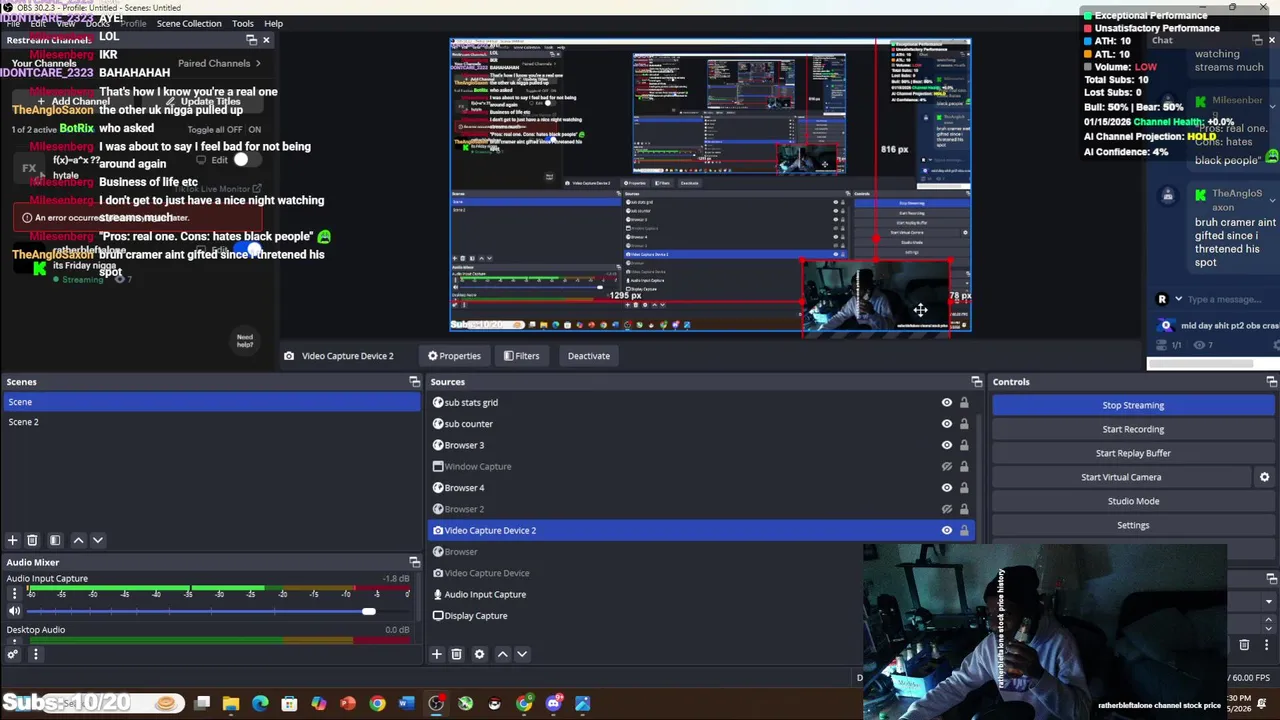This screenshot has width=1280, height=720.
Task: Open Properties for selected source
Action: 454,356
